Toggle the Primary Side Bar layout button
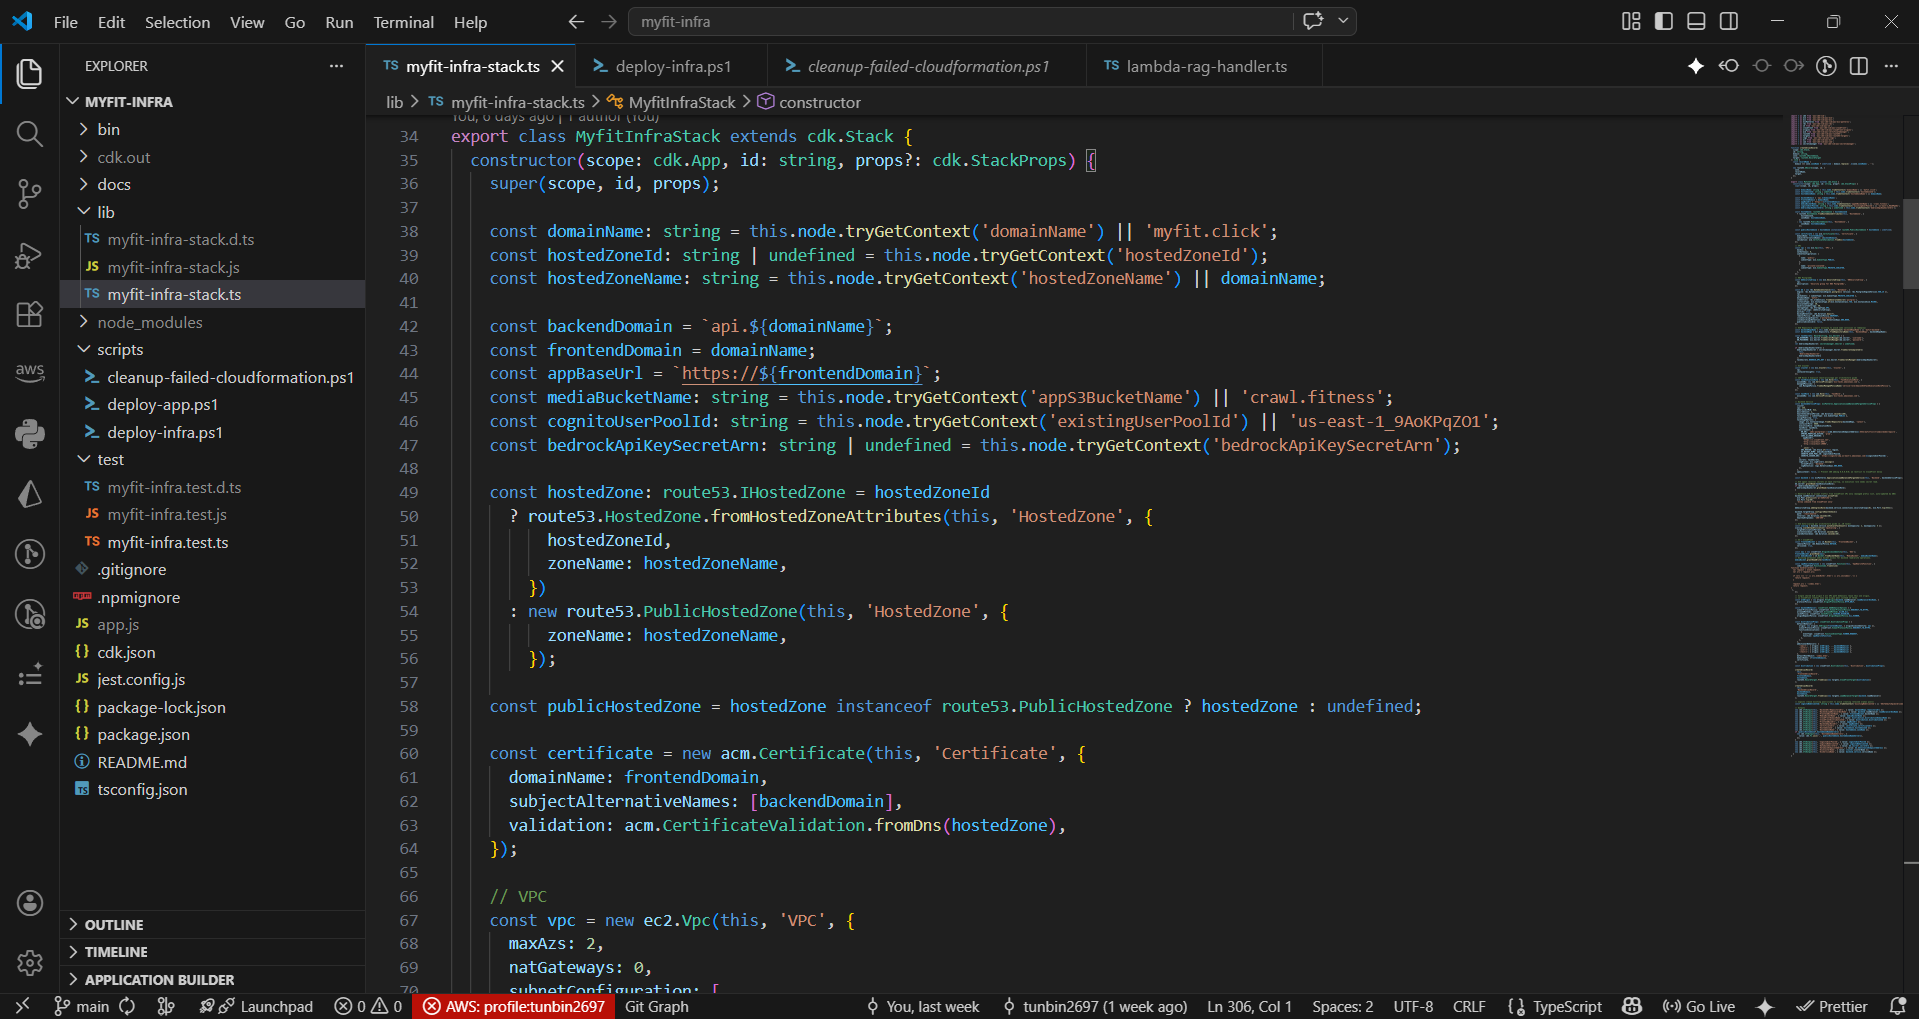Image resolution: width=1919 pixels, height=1019 pixels. tap(1664, 21)
